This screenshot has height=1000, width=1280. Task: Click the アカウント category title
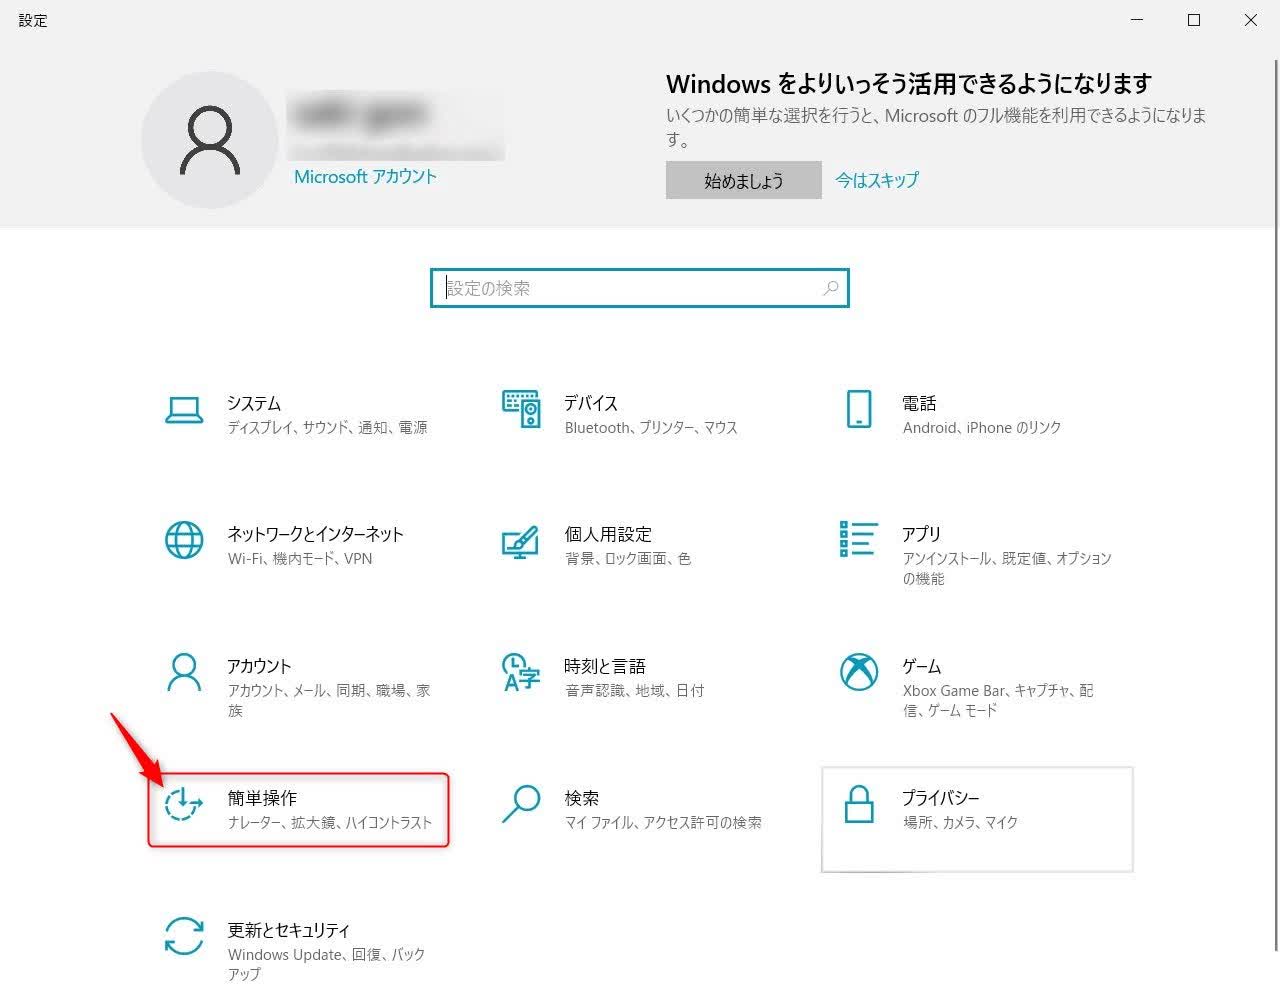pyautogui.click(x=259, y=666)
